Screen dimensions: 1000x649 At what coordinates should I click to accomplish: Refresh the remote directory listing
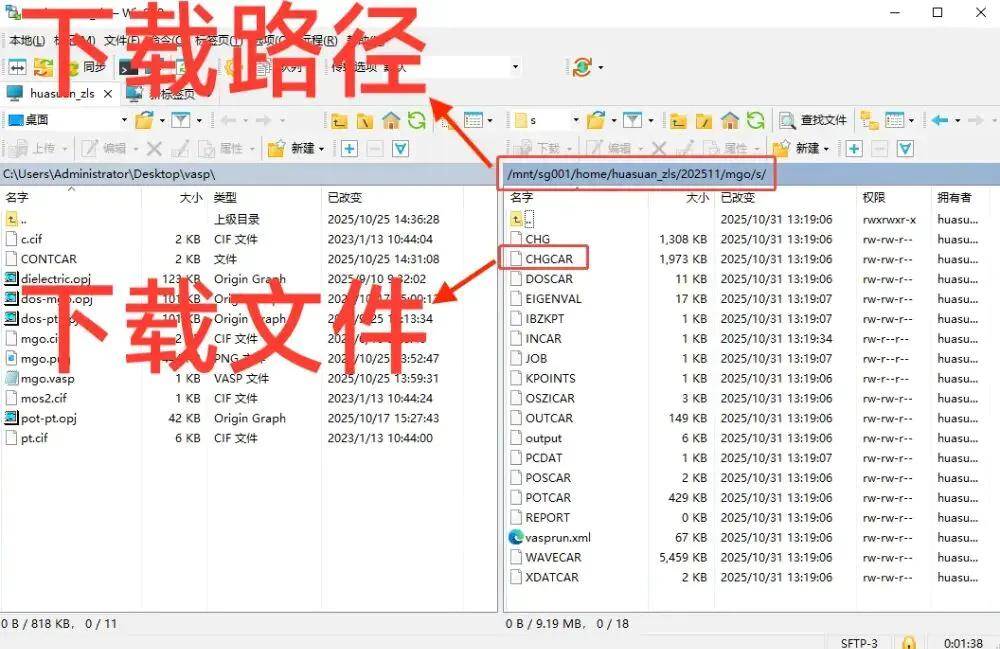pyautogui.click(x=757, y=120)
